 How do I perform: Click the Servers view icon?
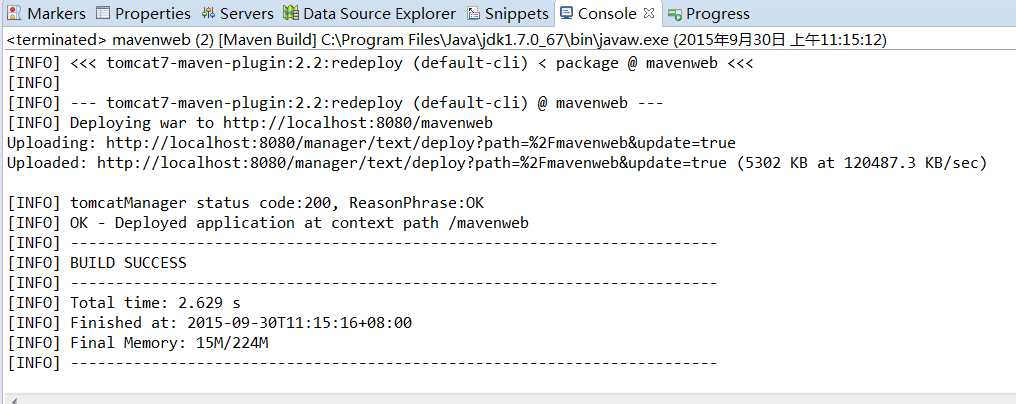[x=208, y=13]
